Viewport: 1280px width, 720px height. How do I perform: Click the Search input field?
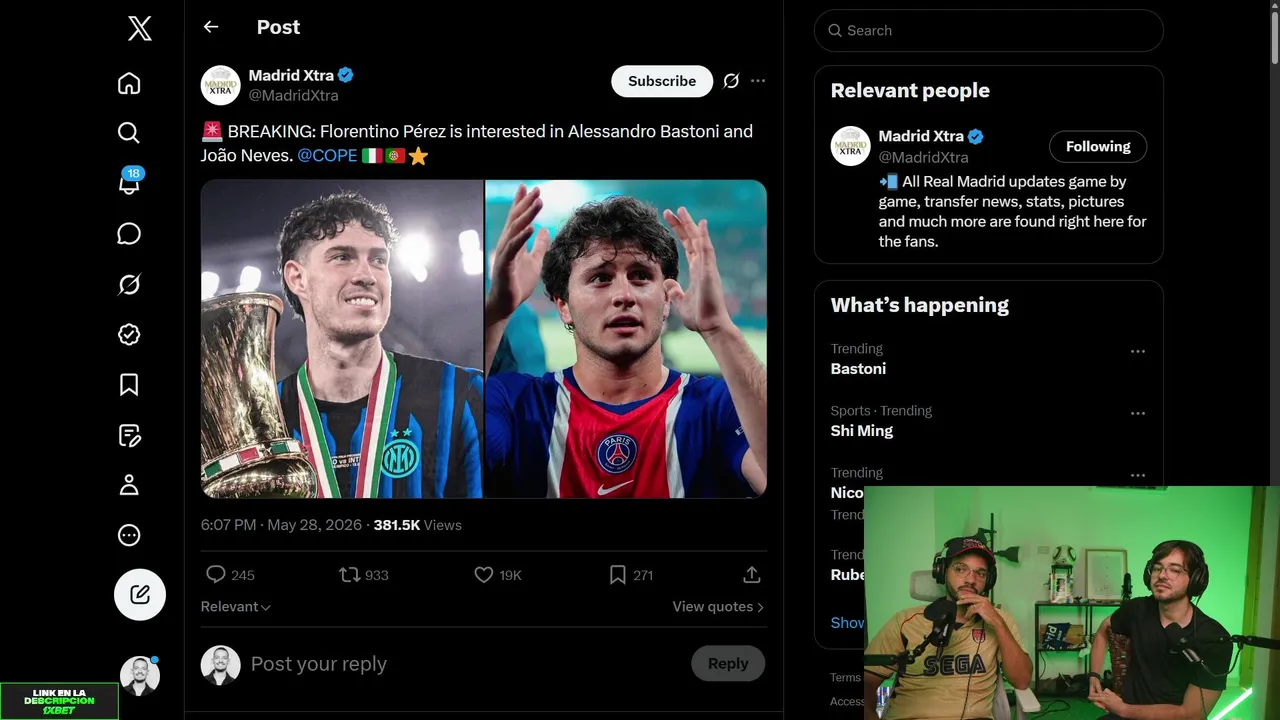pos(989,31)
